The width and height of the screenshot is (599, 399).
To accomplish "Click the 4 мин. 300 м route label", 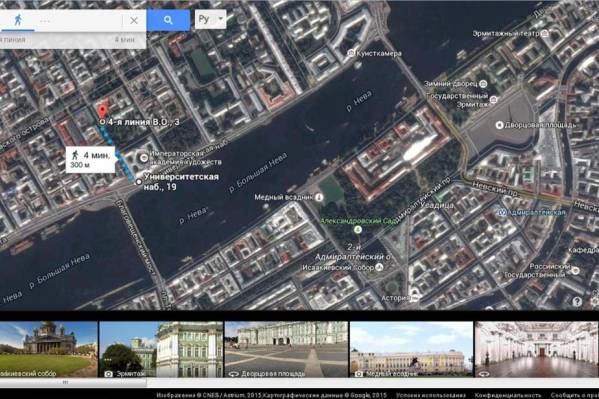I will click(91, 160).
